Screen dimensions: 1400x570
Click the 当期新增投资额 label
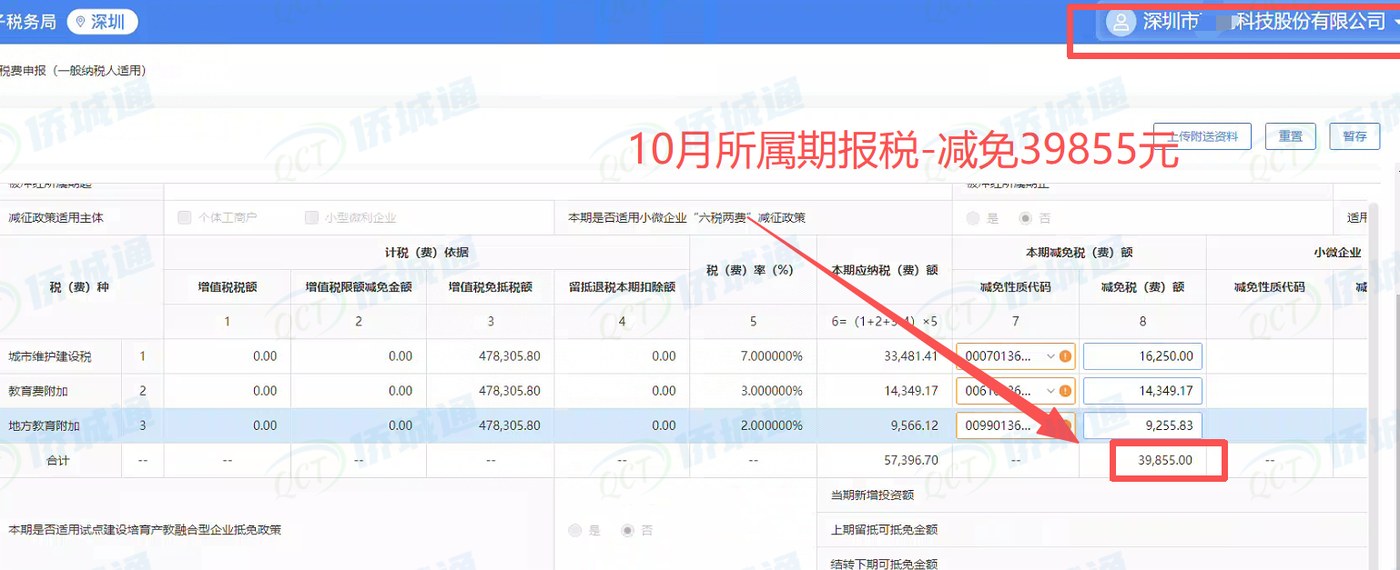click(872, 494)
